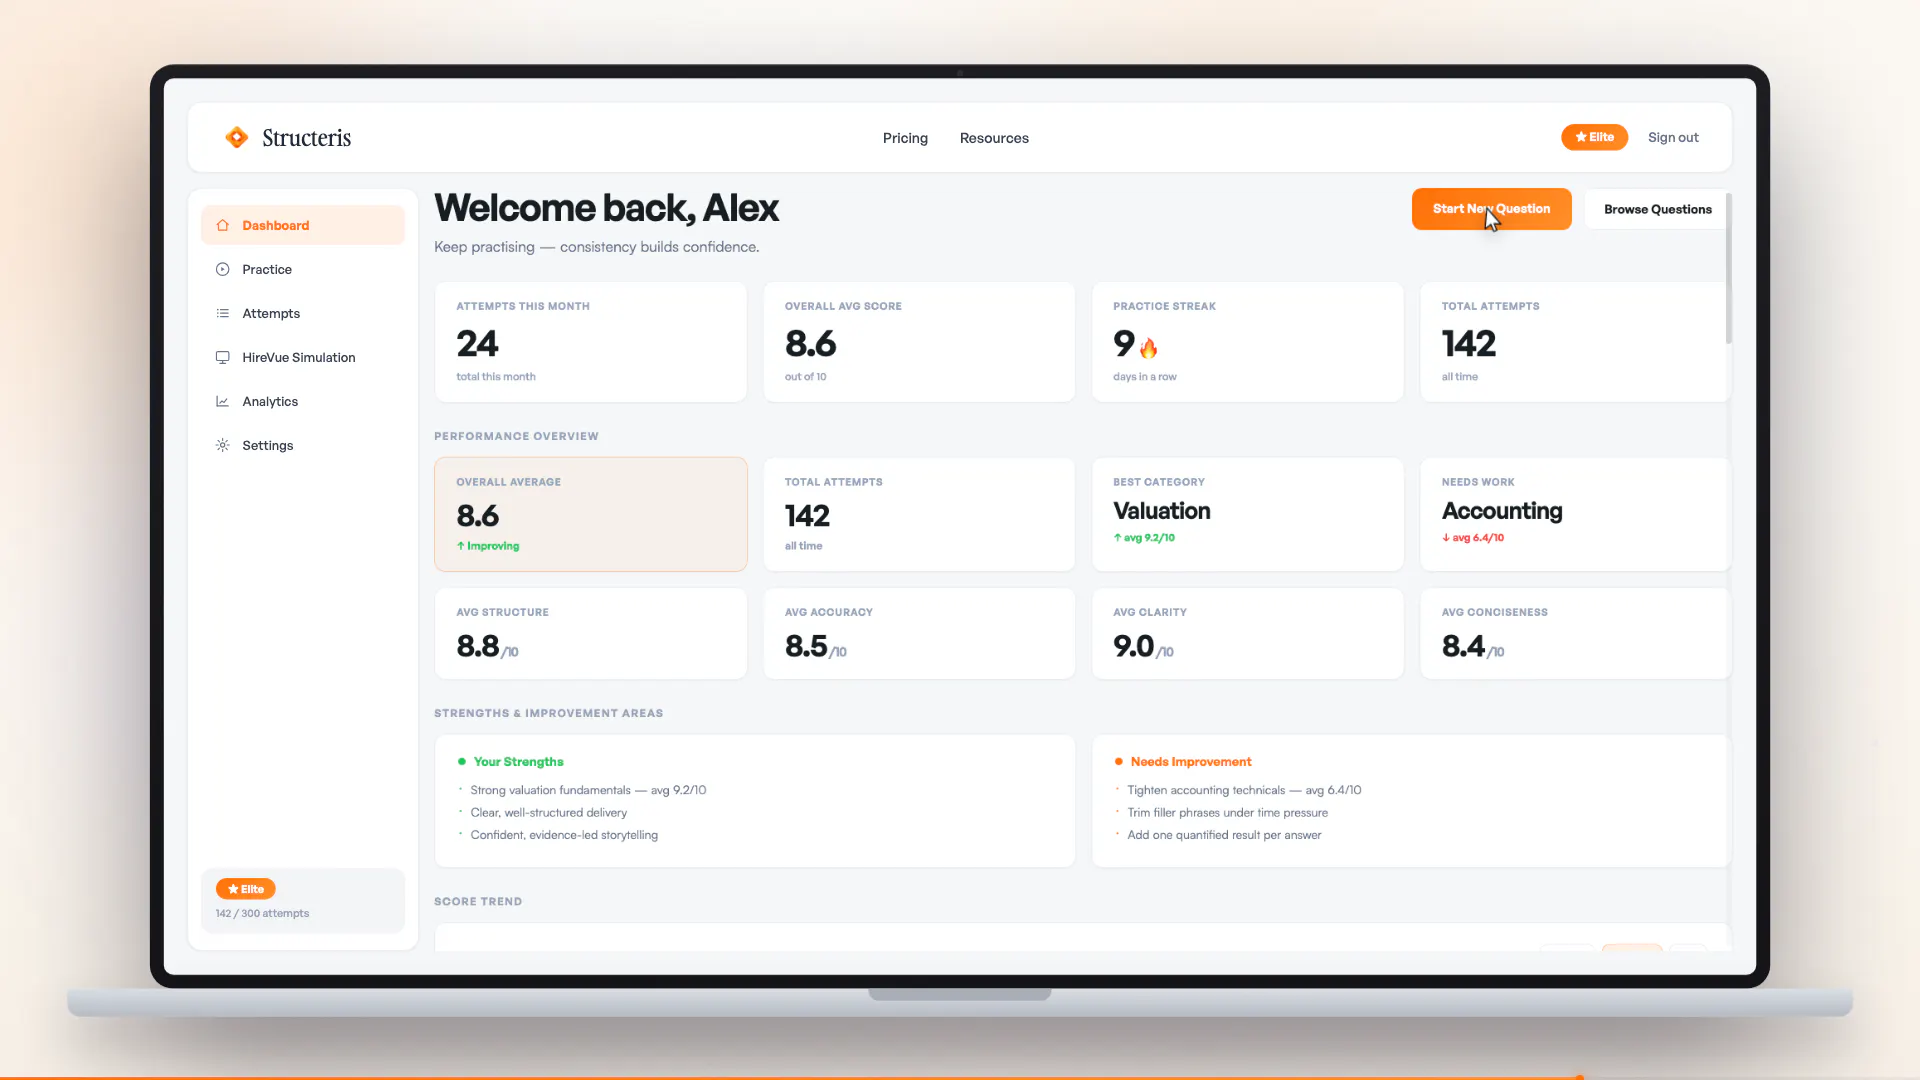
Task: Select HireVue Simulation in the sidebar
Action: pyautogui.click(x=303, y=357)
